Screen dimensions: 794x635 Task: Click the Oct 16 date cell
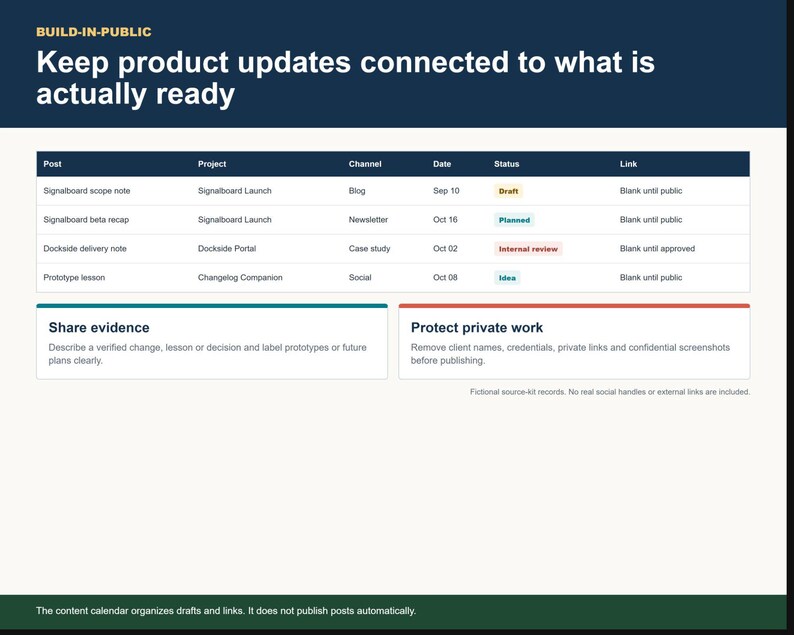(445, 220)
